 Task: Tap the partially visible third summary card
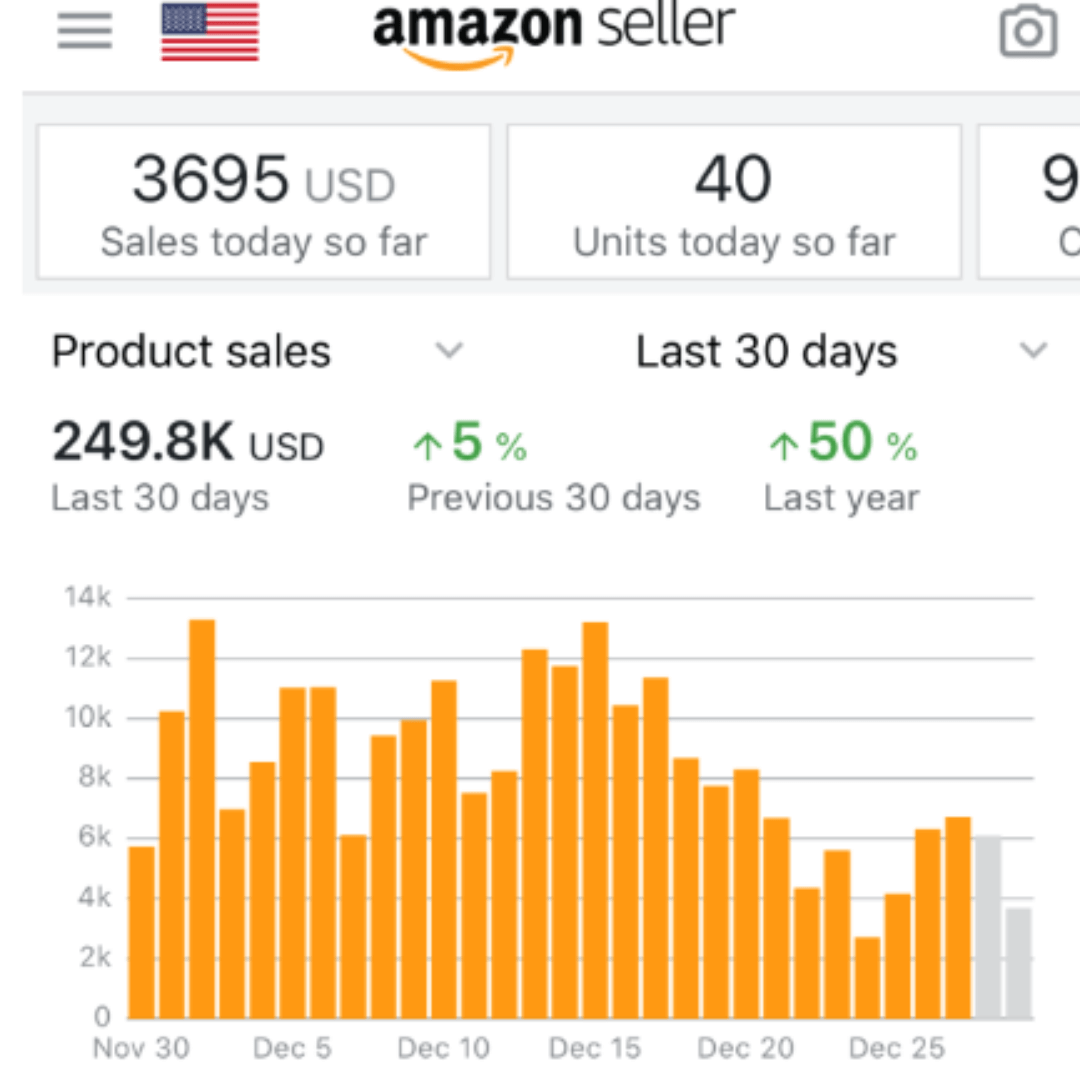1030,202
